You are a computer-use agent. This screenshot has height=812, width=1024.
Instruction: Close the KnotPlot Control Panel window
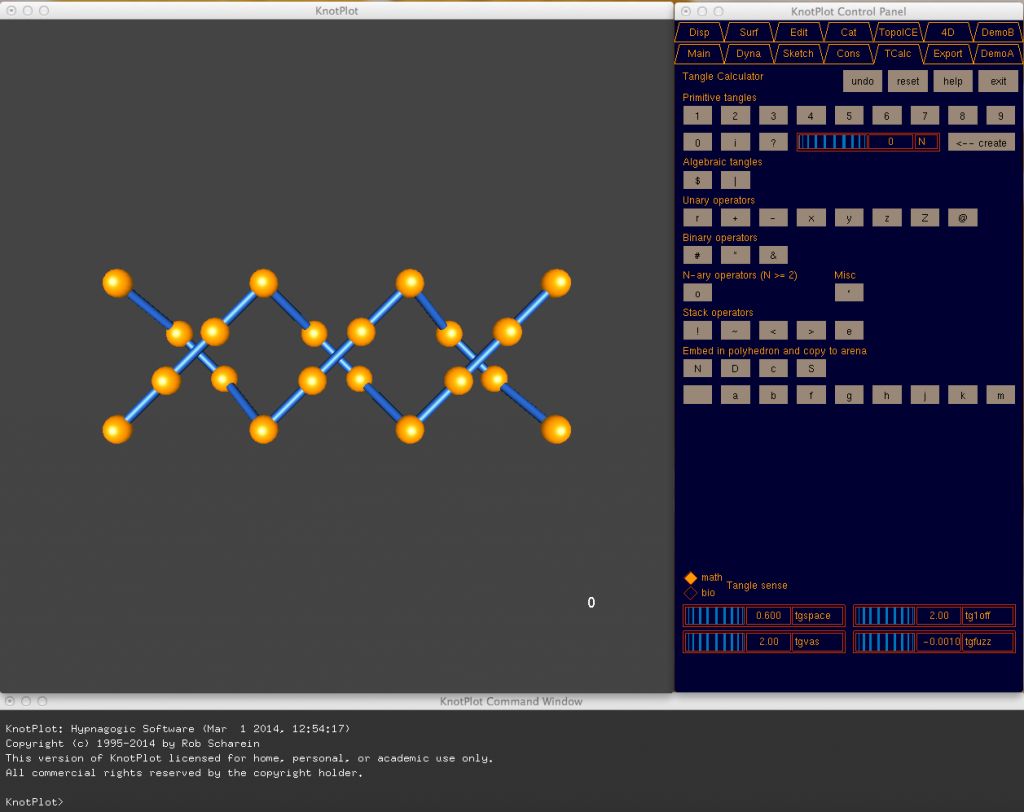coord(686,11)
